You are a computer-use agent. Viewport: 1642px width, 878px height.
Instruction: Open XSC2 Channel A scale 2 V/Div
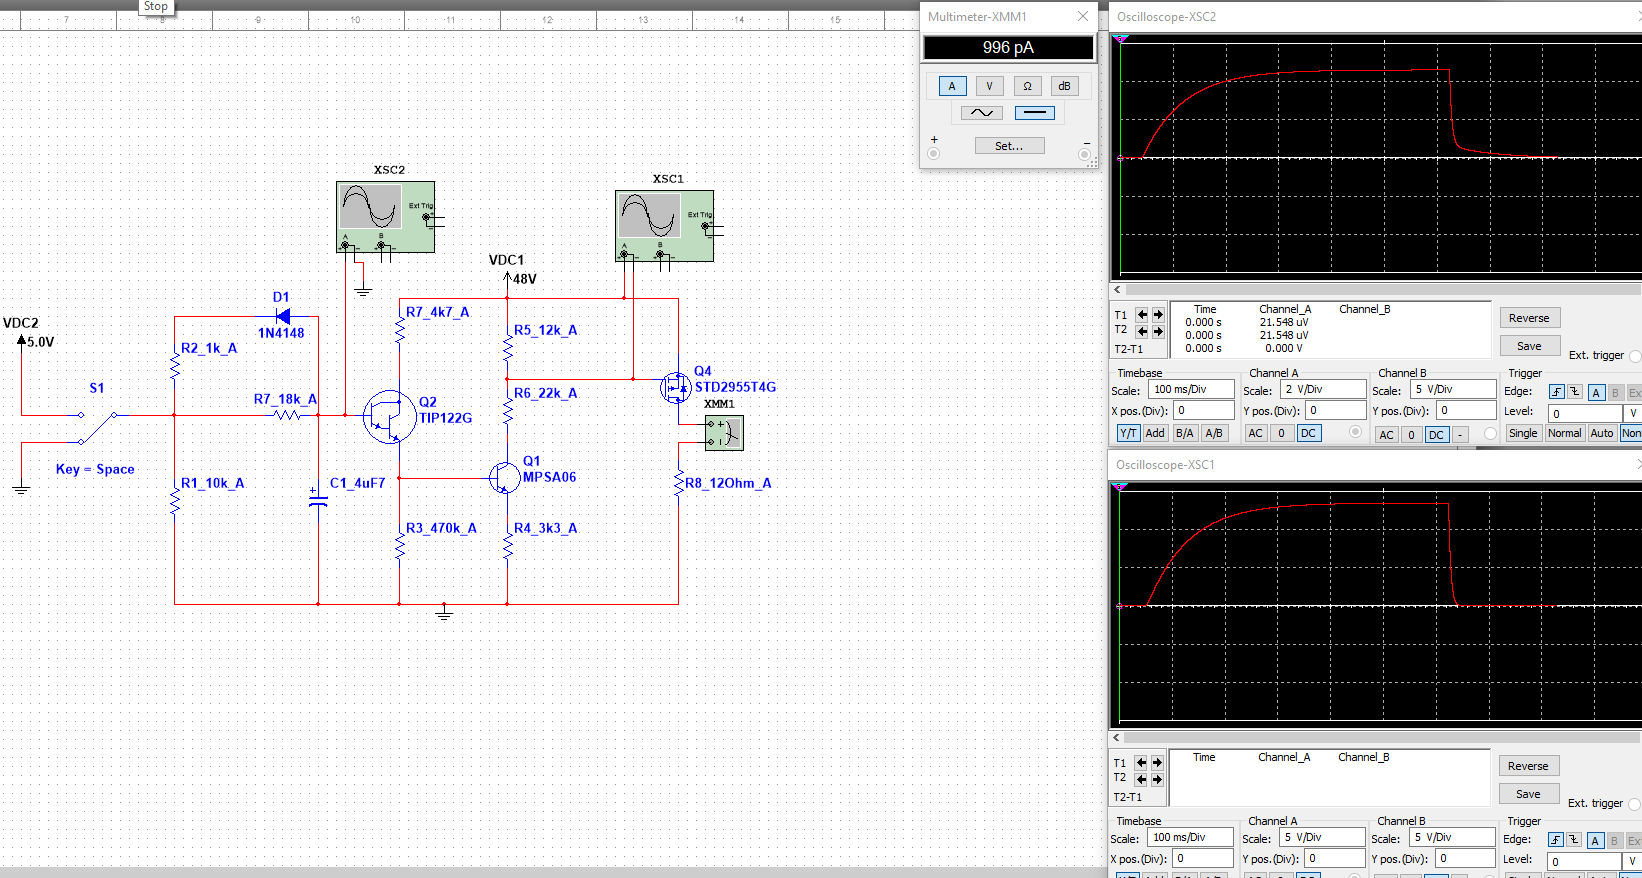(x=1322, y=390)
